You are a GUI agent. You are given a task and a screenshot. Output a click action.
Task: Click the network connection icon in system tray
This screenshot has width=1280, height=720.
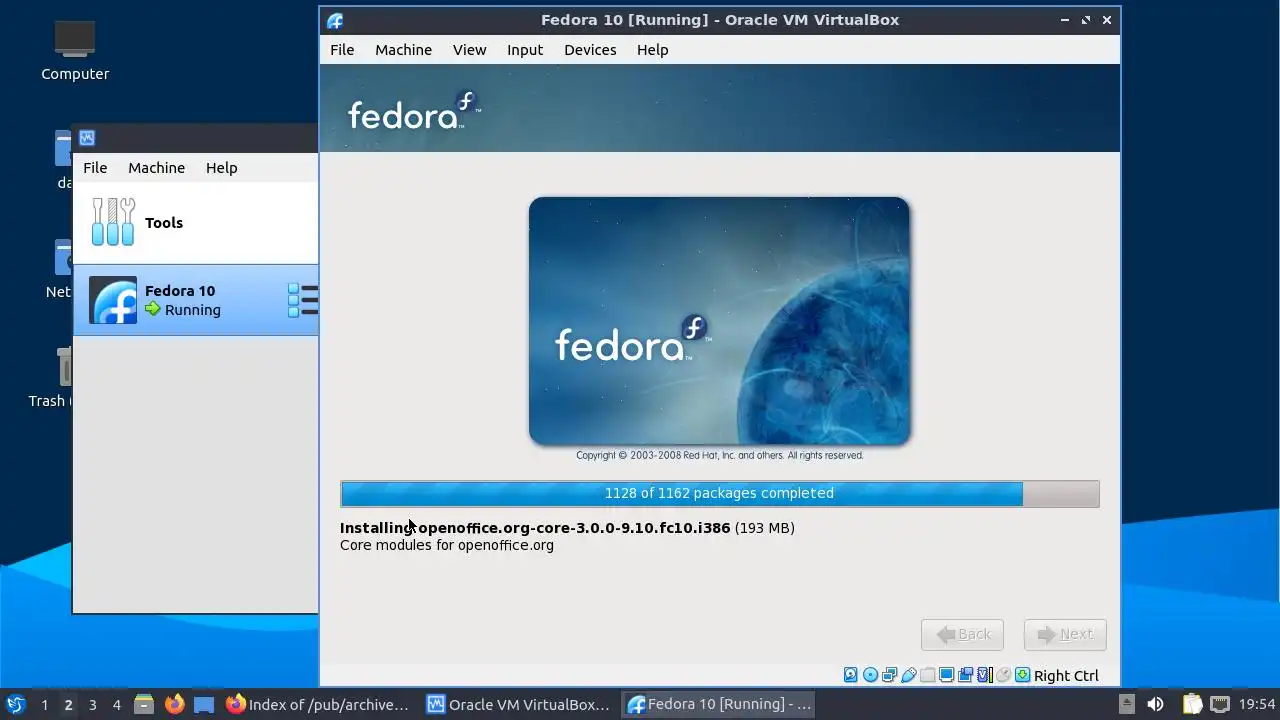point(1220,704)
